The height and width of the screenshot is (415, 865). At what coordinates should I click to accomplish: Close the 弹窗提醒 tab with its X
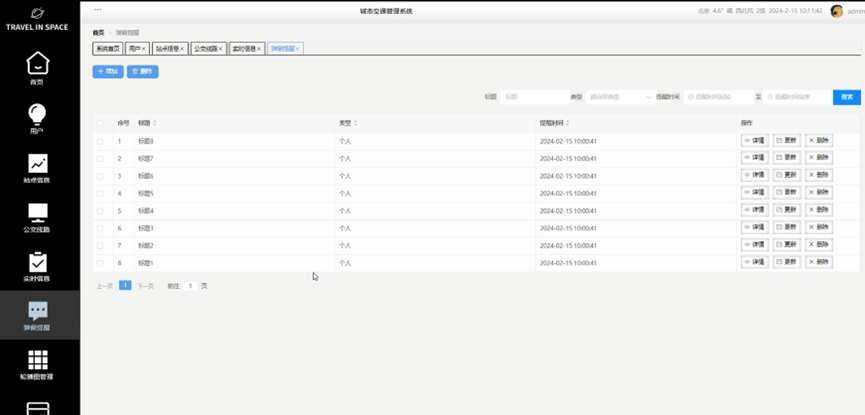pos(297,49)
